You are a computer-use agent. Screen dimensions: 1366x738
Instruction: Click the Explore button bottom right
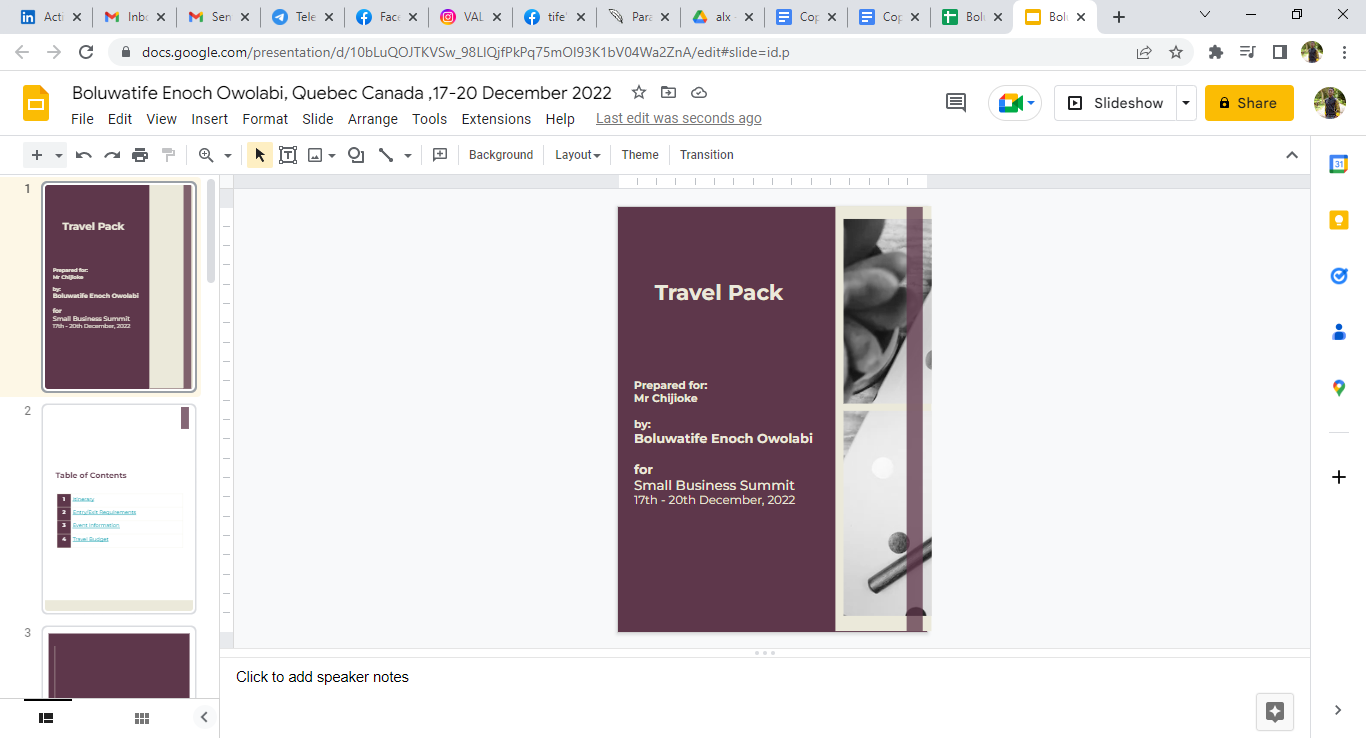[1275, 712]
